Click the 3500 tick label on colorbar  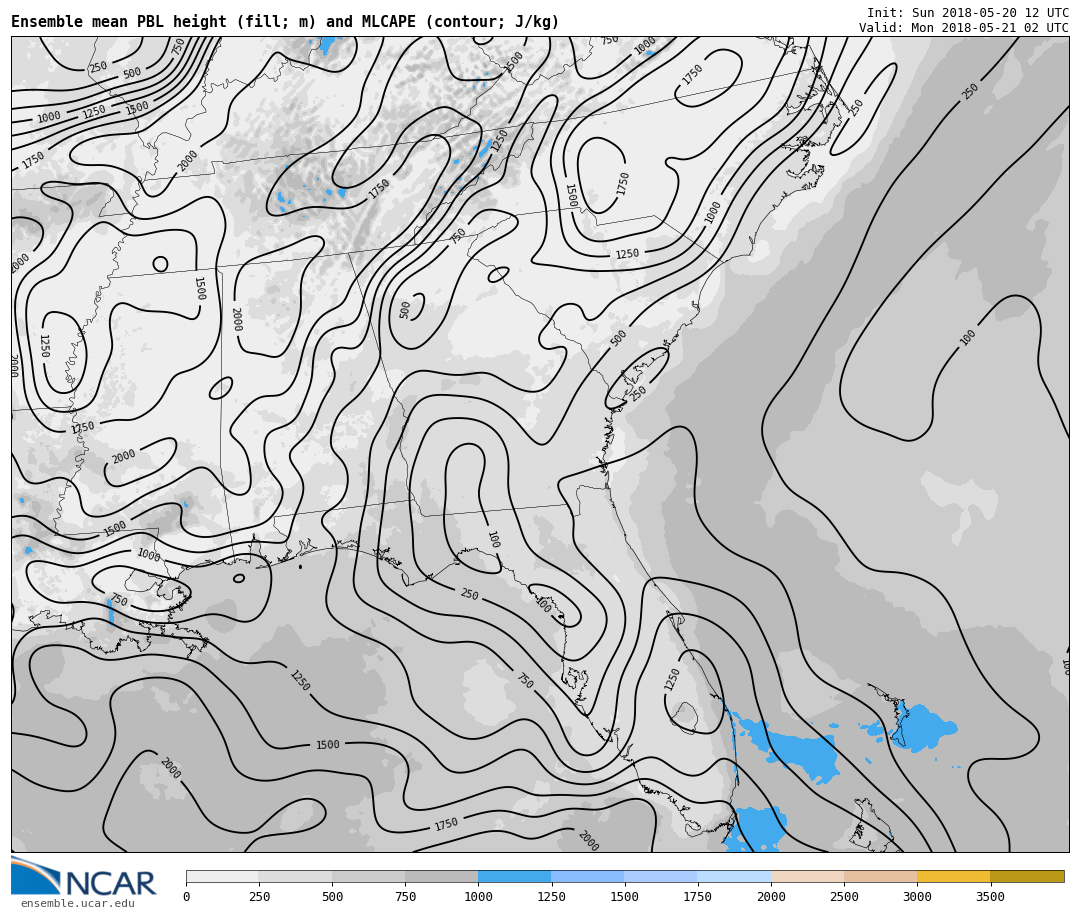pos(990,897)
